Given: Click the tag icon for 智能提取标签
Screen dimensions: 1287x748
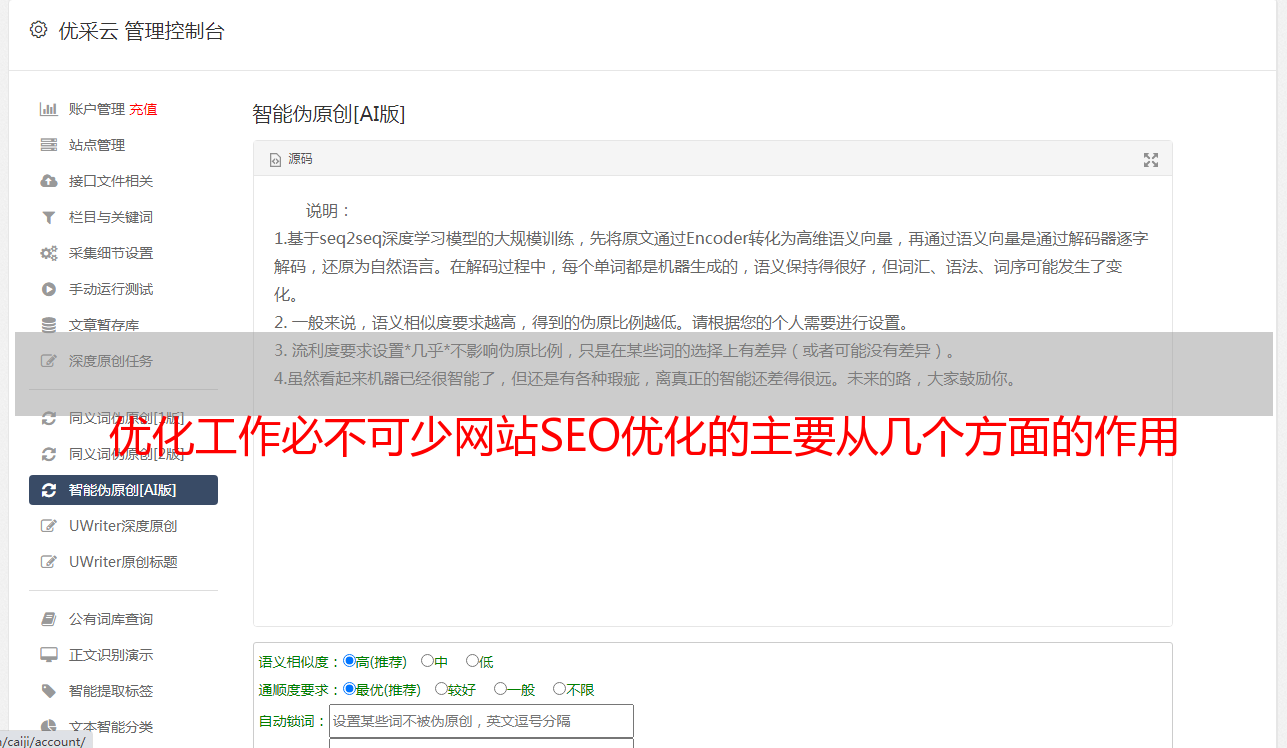Looking at the screenshot, I should [x=48, y=691].
